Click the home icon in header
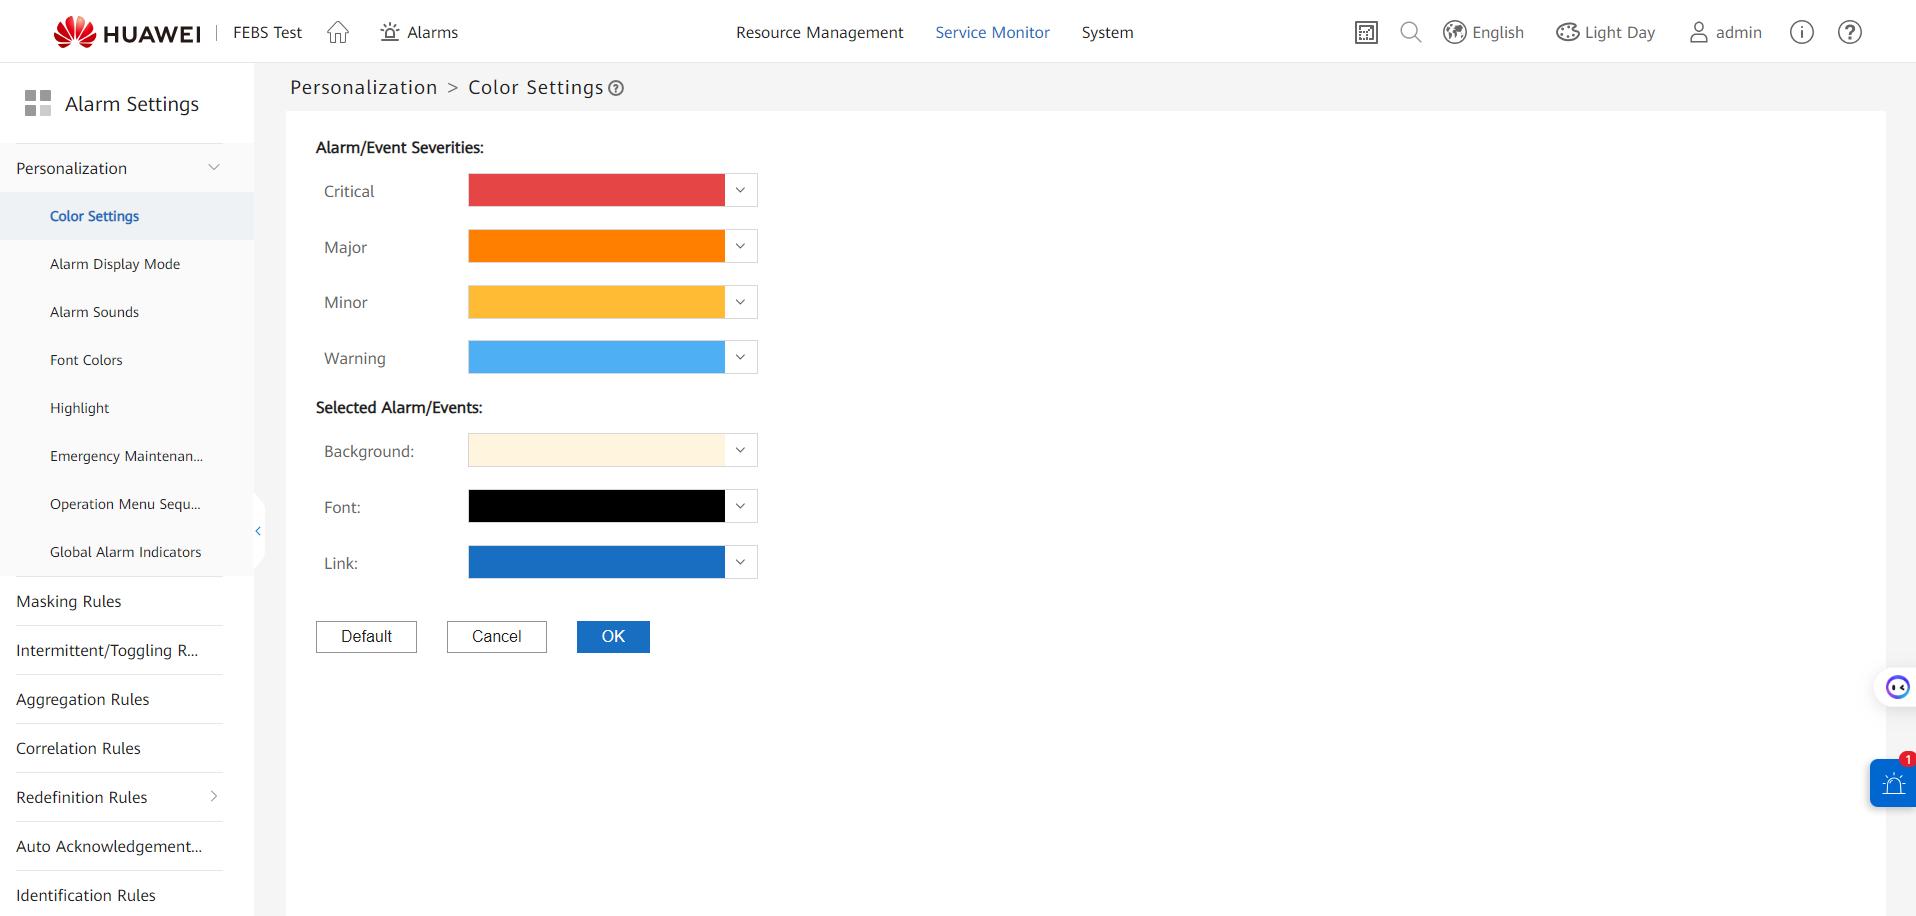The width and height of the screenshot is (1916, 916). [338, 33]
